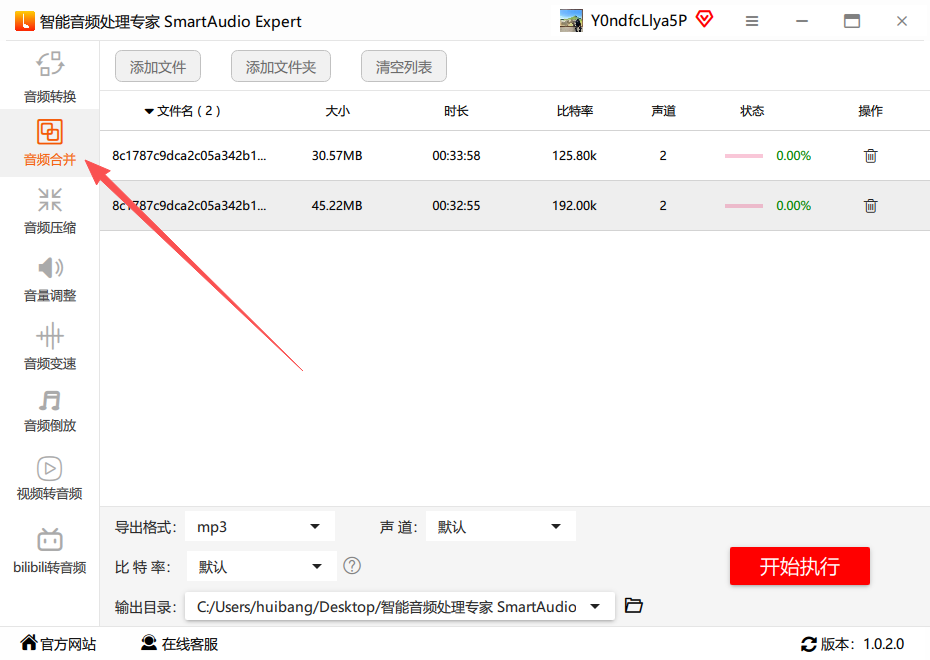Open the 音频倒放 reverse playback tool
Viewport: 930px width, 660px height.
50,411
